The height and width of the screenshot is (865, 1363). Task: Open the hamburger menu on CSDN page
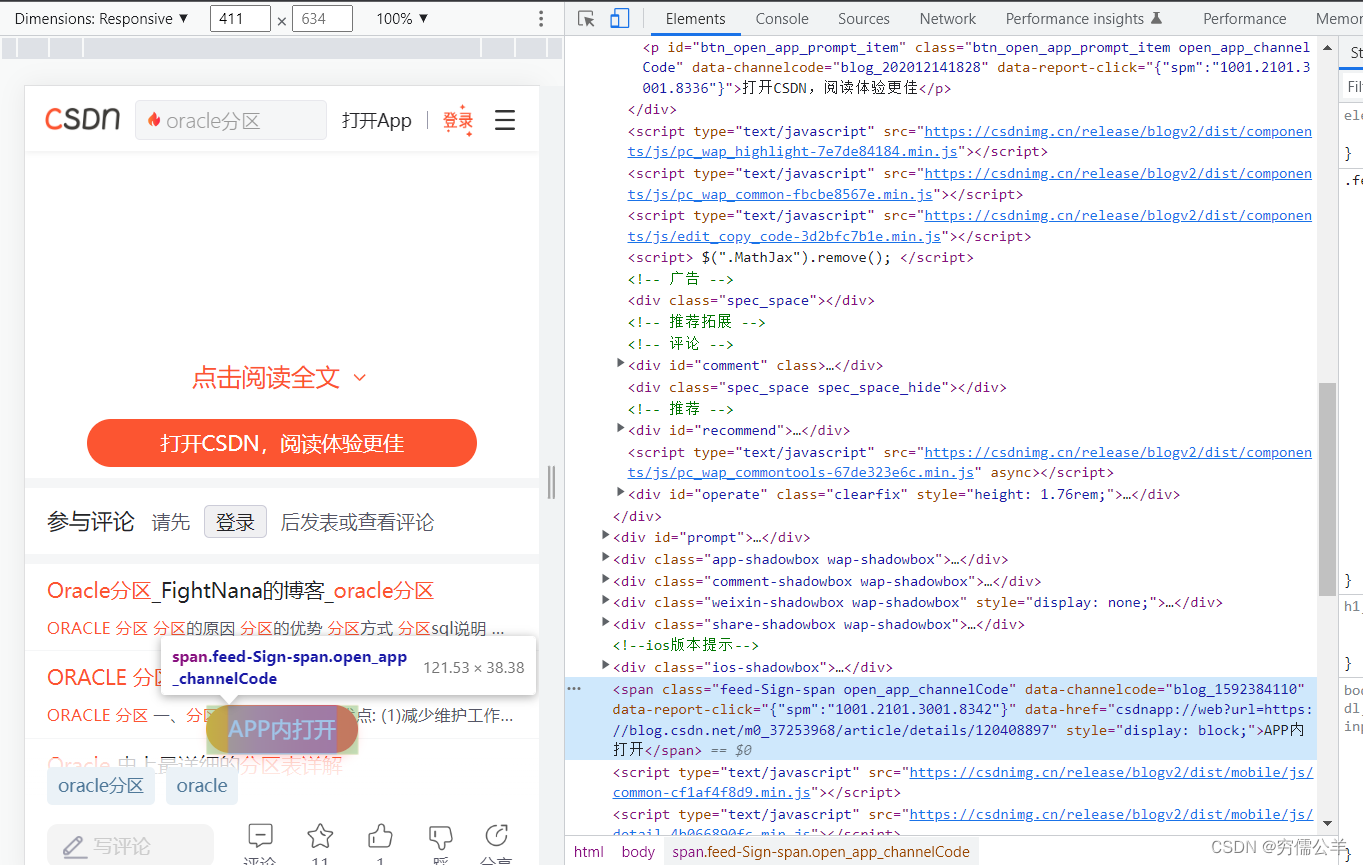point(505,121)
